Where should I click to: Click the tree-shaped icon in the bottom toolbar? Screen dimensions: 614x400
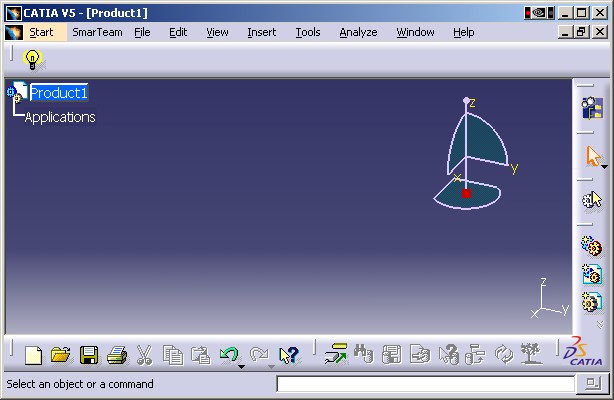[x=531, y=353]
